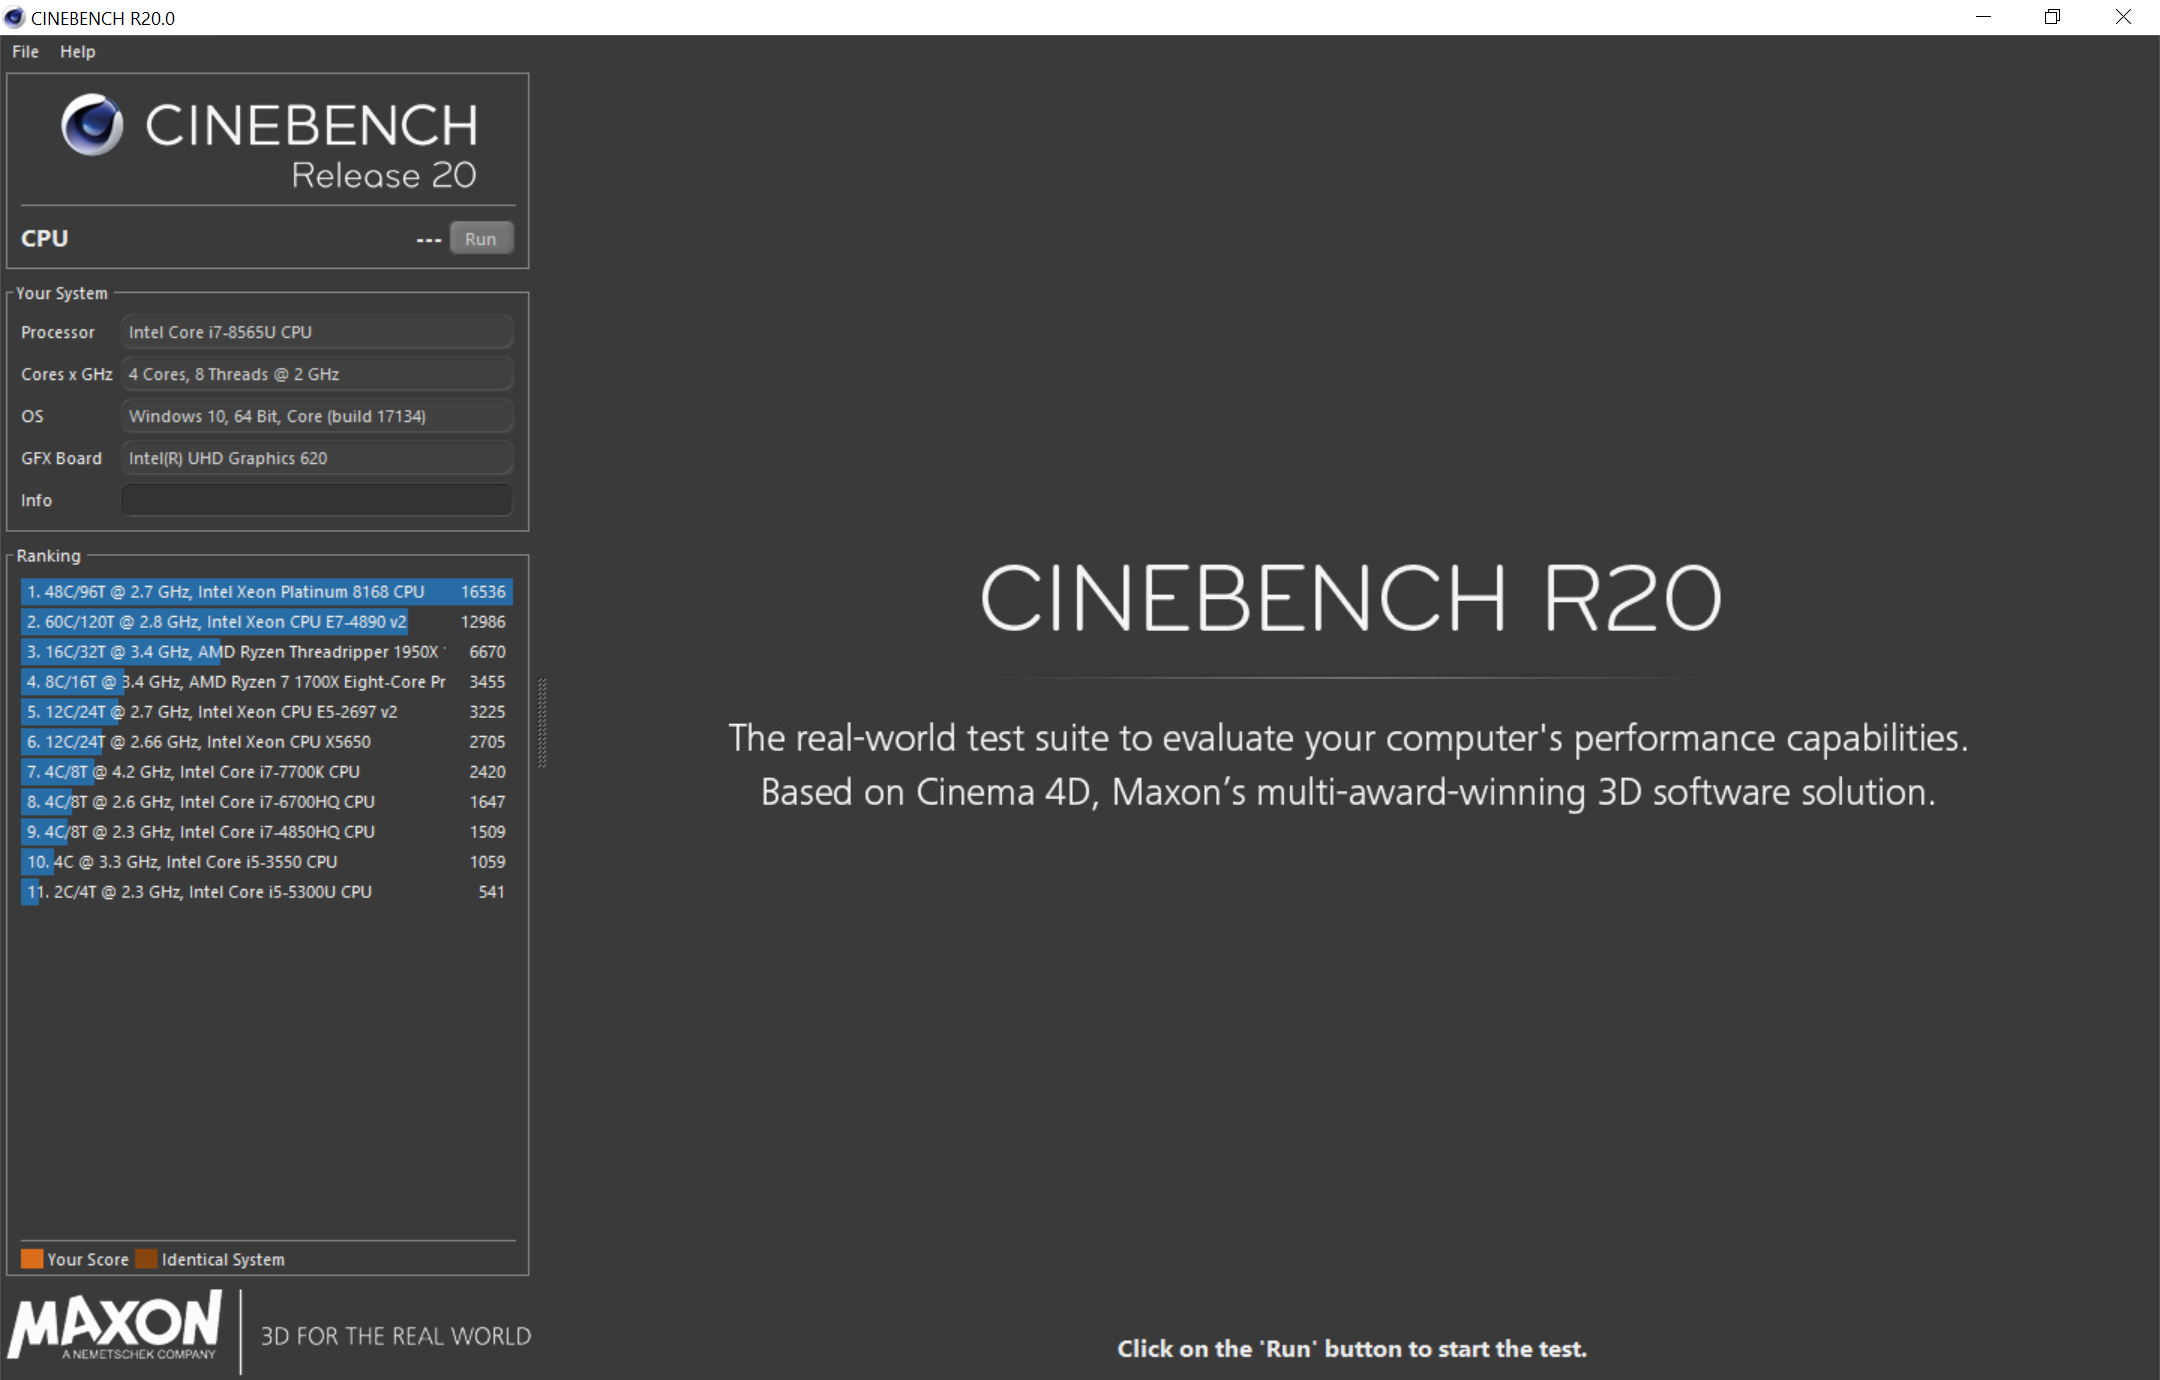This screenshot has width=2160, height=1380.
Task: Select the Core i7-4850HQ ranking row
Action: coord(267,832)
